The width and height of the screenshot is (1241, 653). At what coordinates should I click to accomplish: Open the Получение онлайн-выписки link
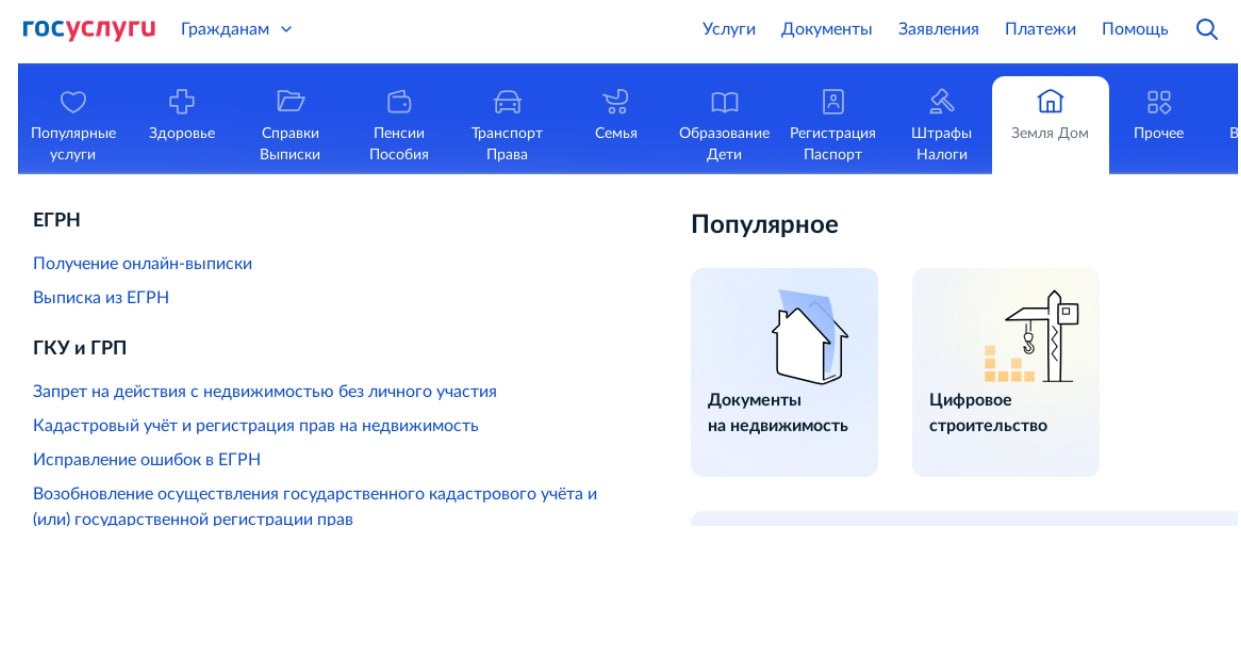142,264
